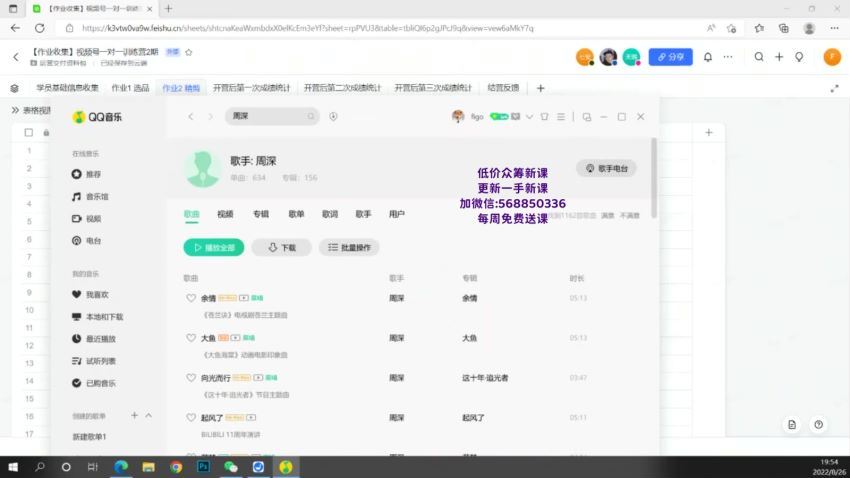Viewport: 850px width, 478px height.
Task: Click the QQ音乐 vertical scrollbar
Action: pos(654,178)
